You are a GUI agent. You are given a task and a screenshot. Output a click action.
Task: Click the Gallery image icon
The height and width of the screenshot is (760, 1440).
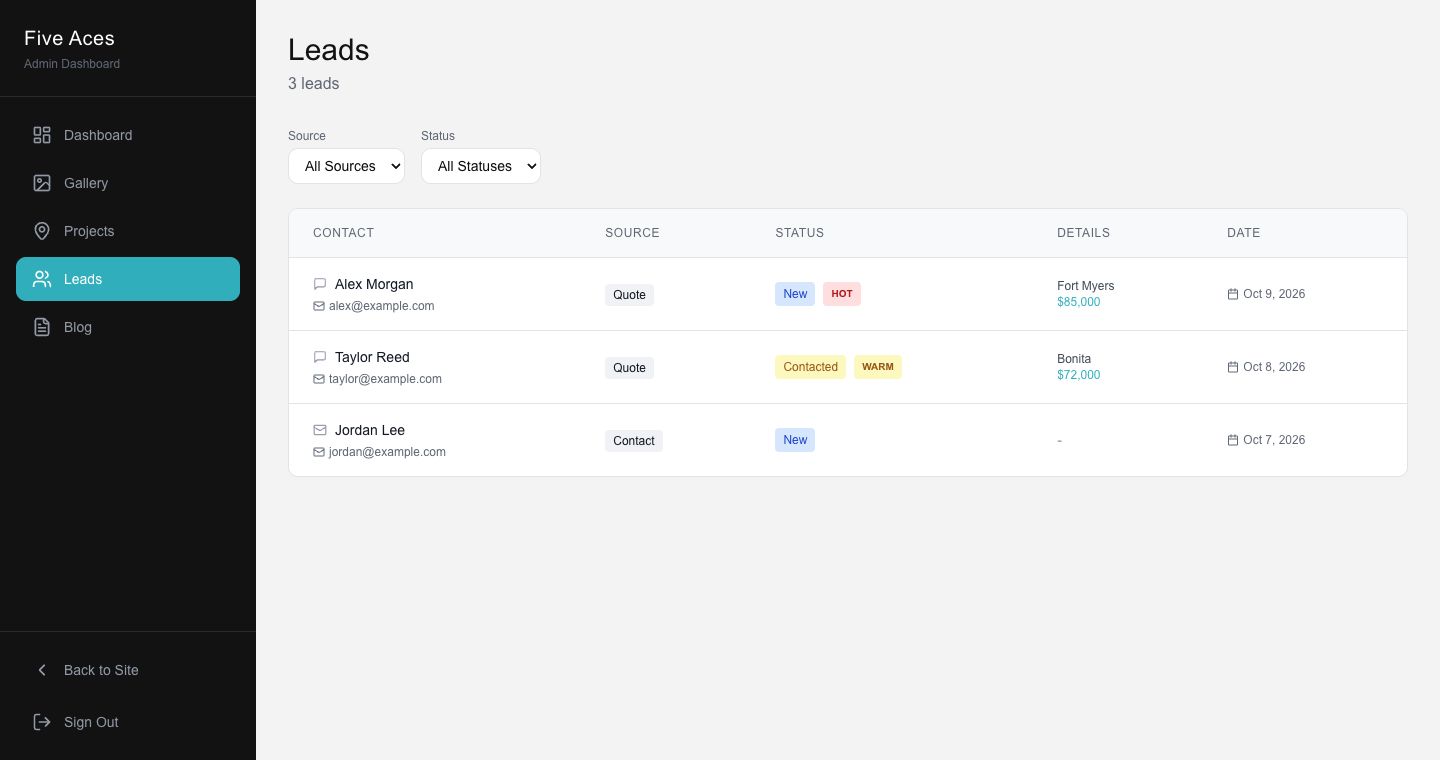click(42, 183)
